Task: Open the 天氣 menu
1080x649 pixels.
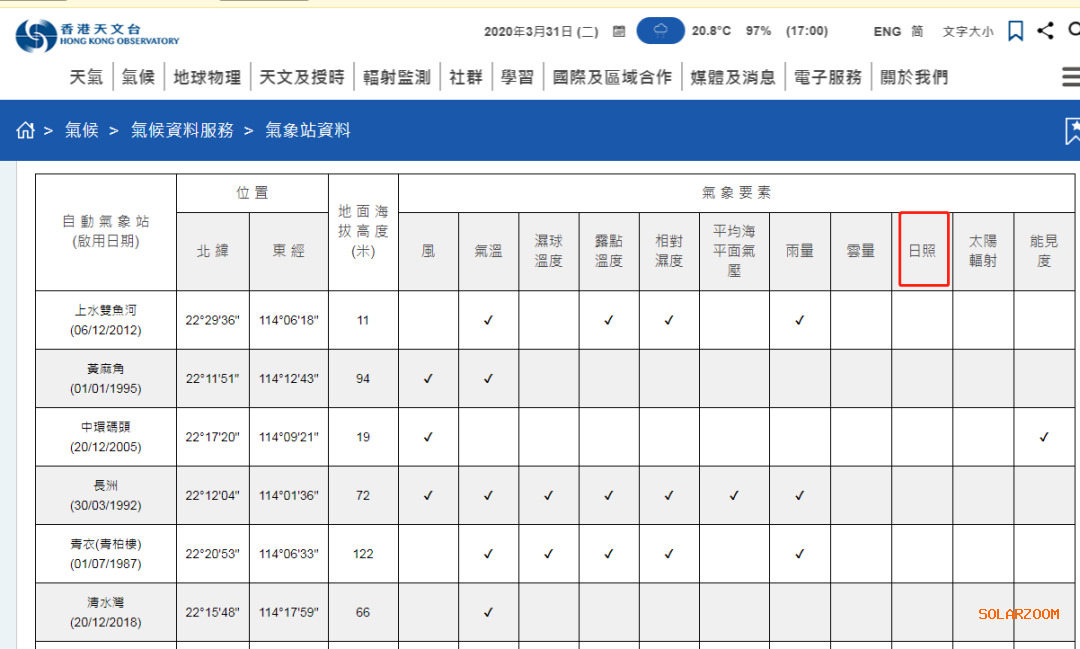Action: 86,77
